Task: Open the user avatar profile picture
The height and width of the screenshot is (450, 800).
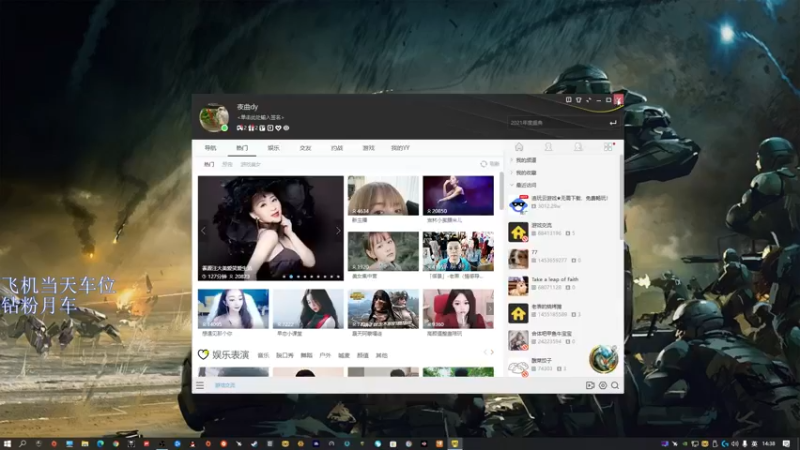Action: coord(213,117)
